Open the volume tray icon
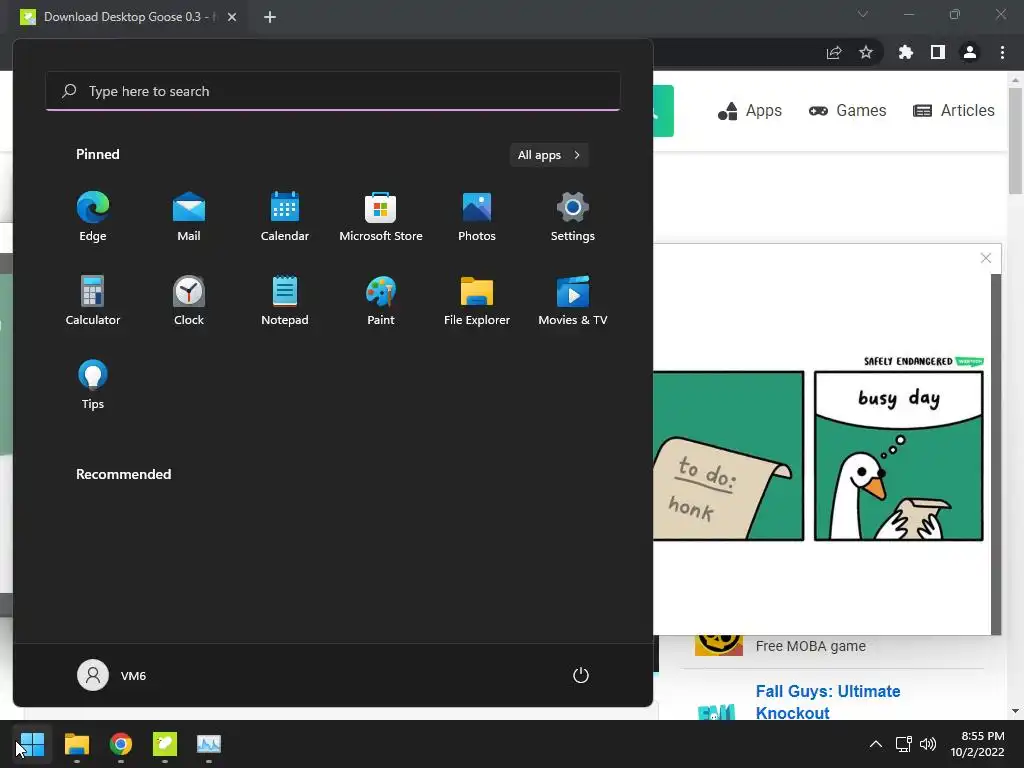 927,744
